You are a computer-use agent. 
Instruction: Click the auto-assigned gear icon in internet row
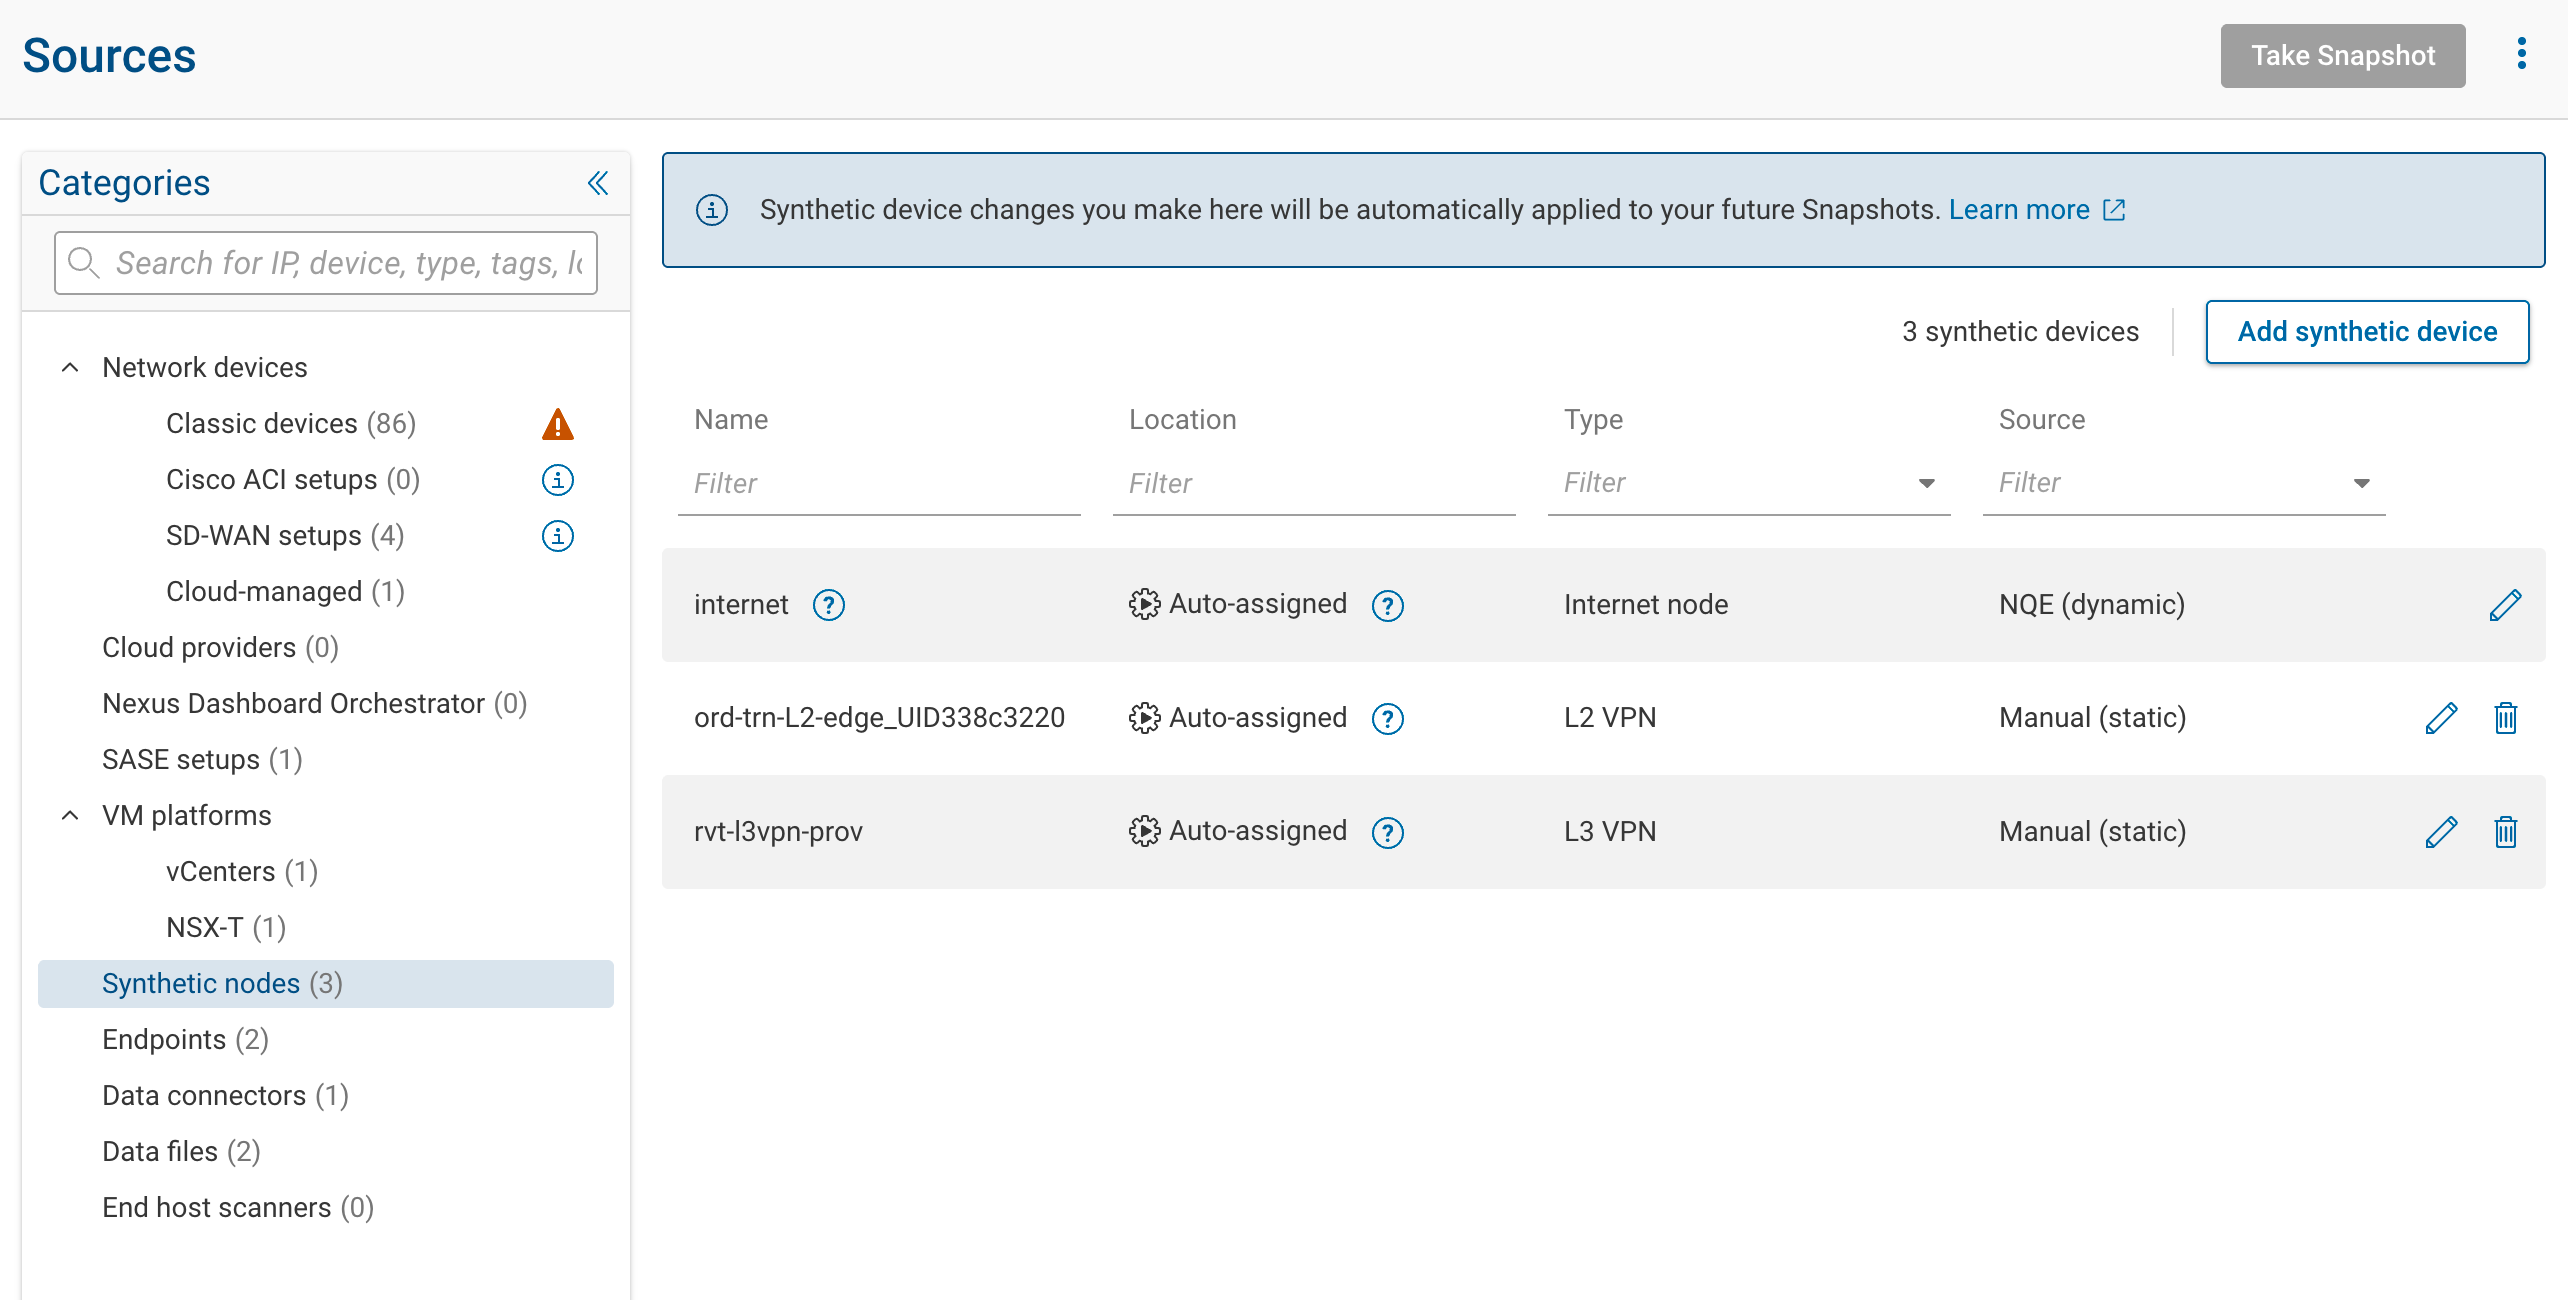click(1144, 604)
